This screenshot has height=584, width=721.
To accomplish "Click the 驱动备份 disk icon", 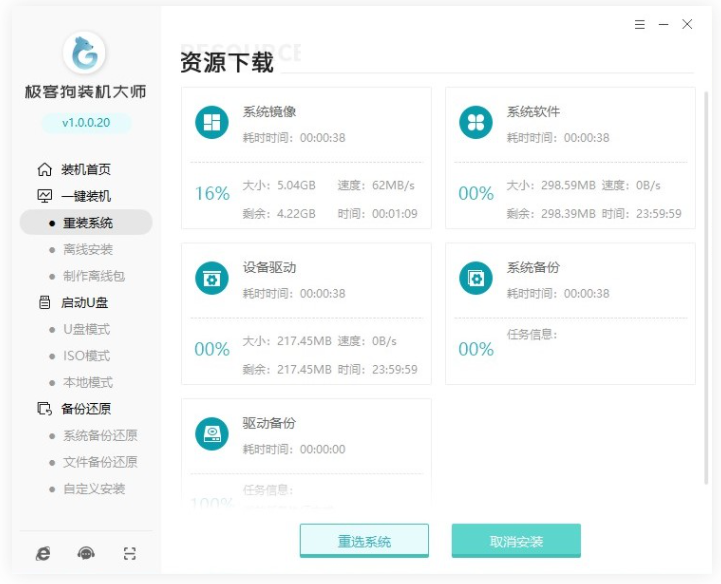I will (x=211, y=434).
